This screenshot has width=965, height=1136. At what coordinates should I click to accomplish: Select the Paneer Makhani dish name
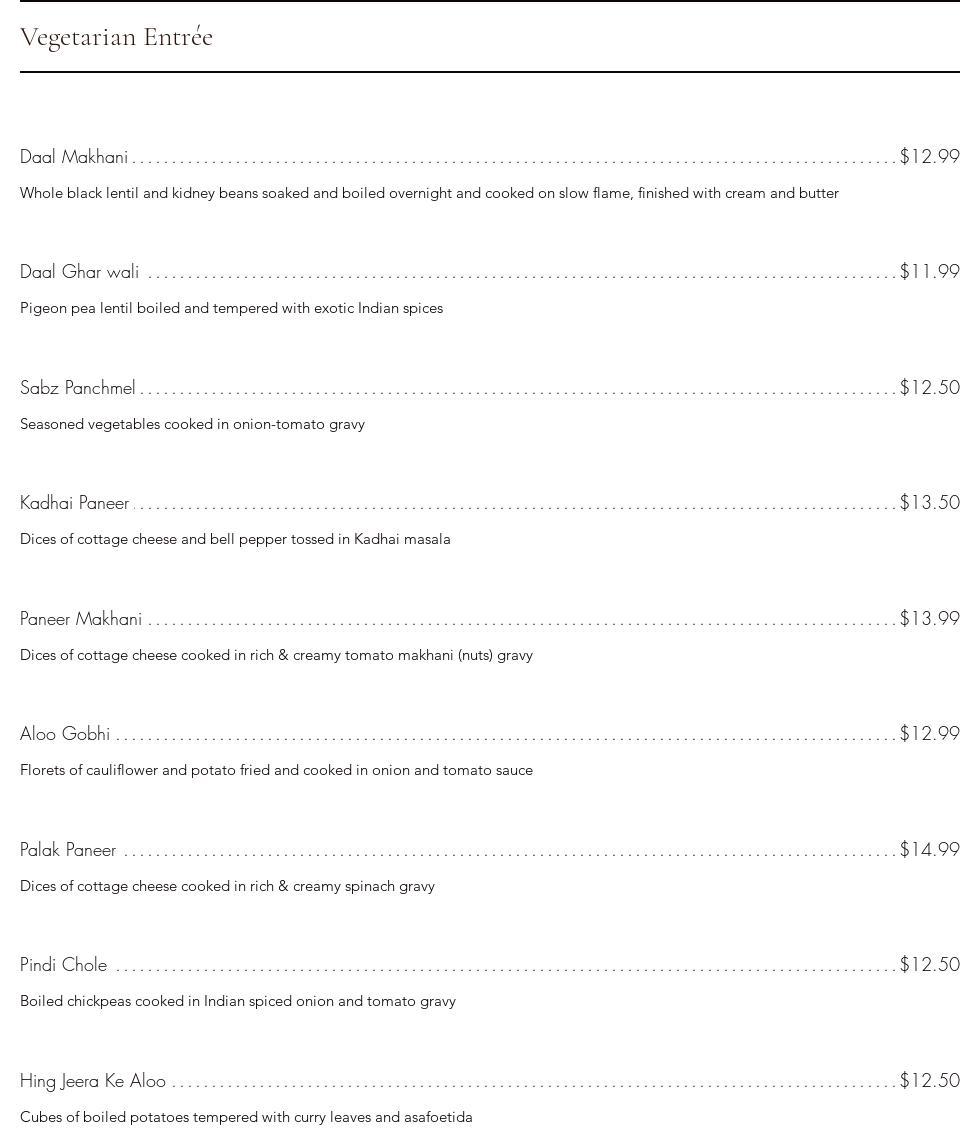[81, 619]
